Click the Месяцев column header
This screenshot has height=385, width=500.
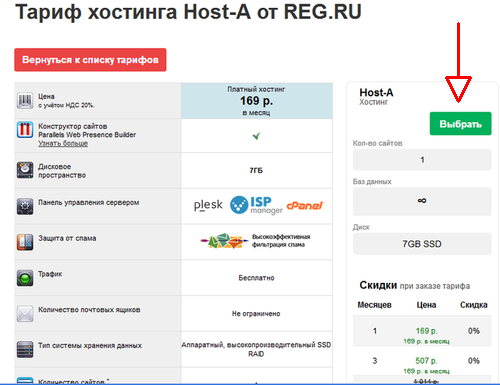click(x=374, y=305)
